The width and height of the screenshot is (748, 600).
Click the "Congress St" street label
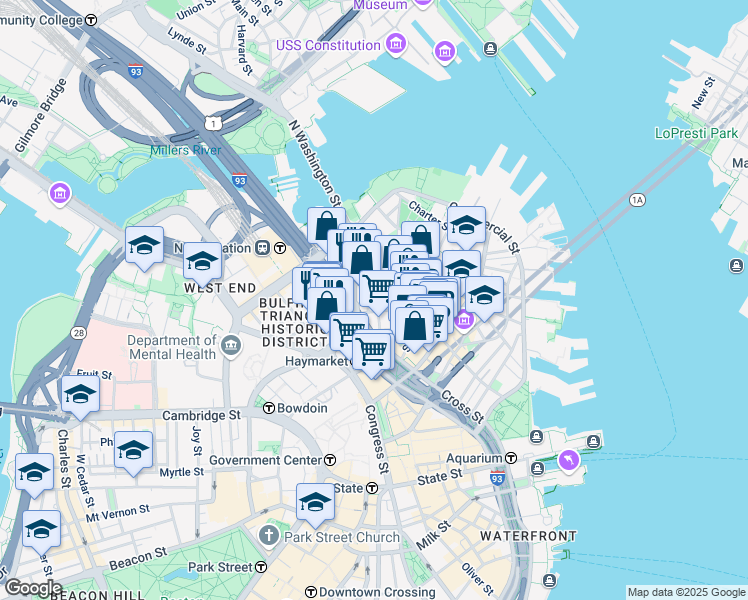tap(377, 439)
